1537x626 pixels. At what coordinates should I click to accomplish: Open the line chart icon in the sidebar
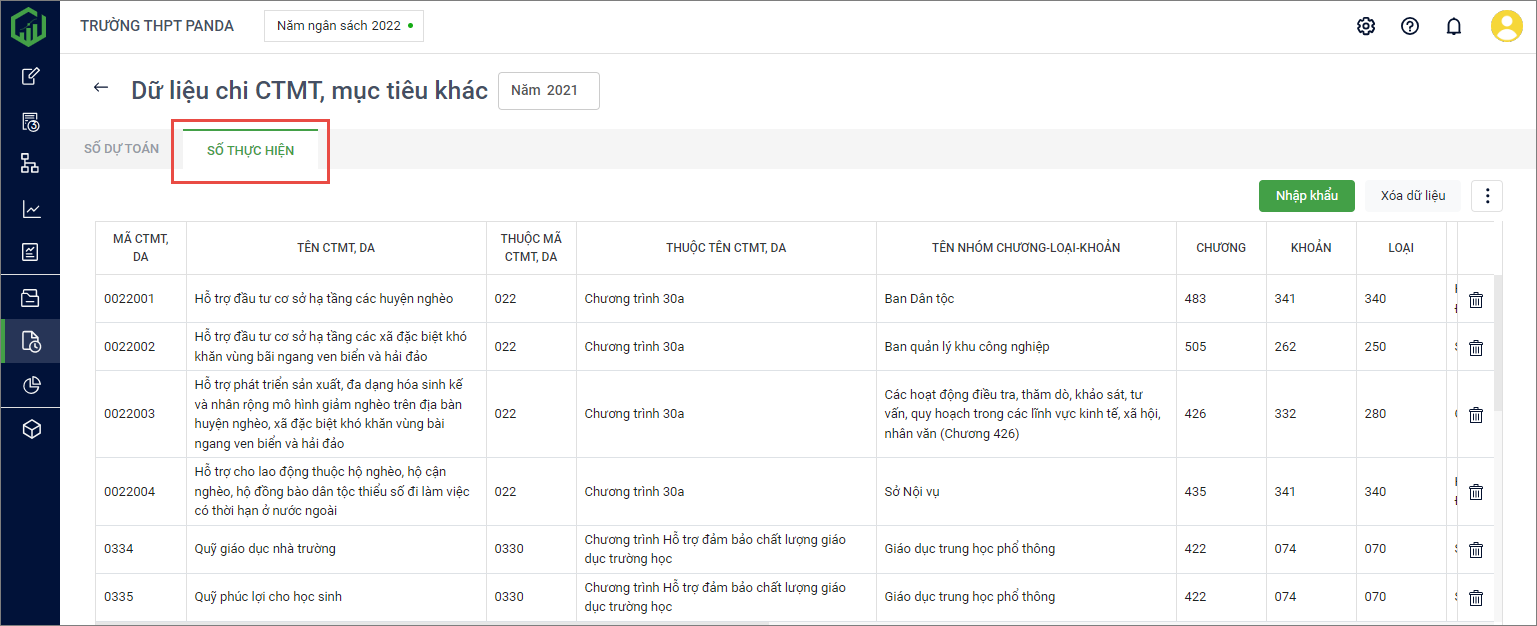pyautogui.click(x=31, y=209)
